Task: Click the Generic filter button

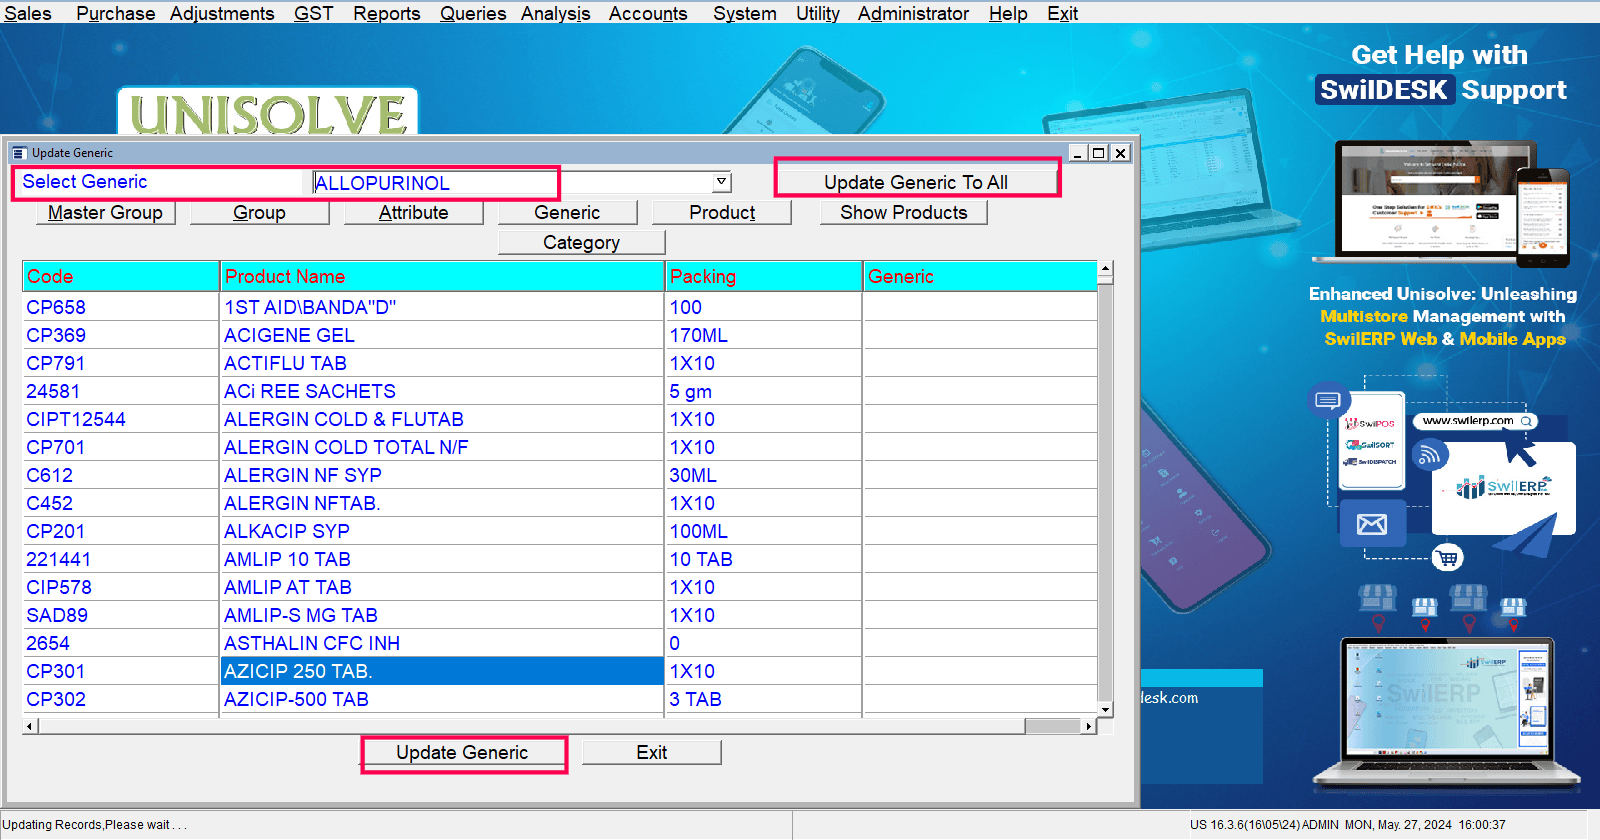Action: 567,213
